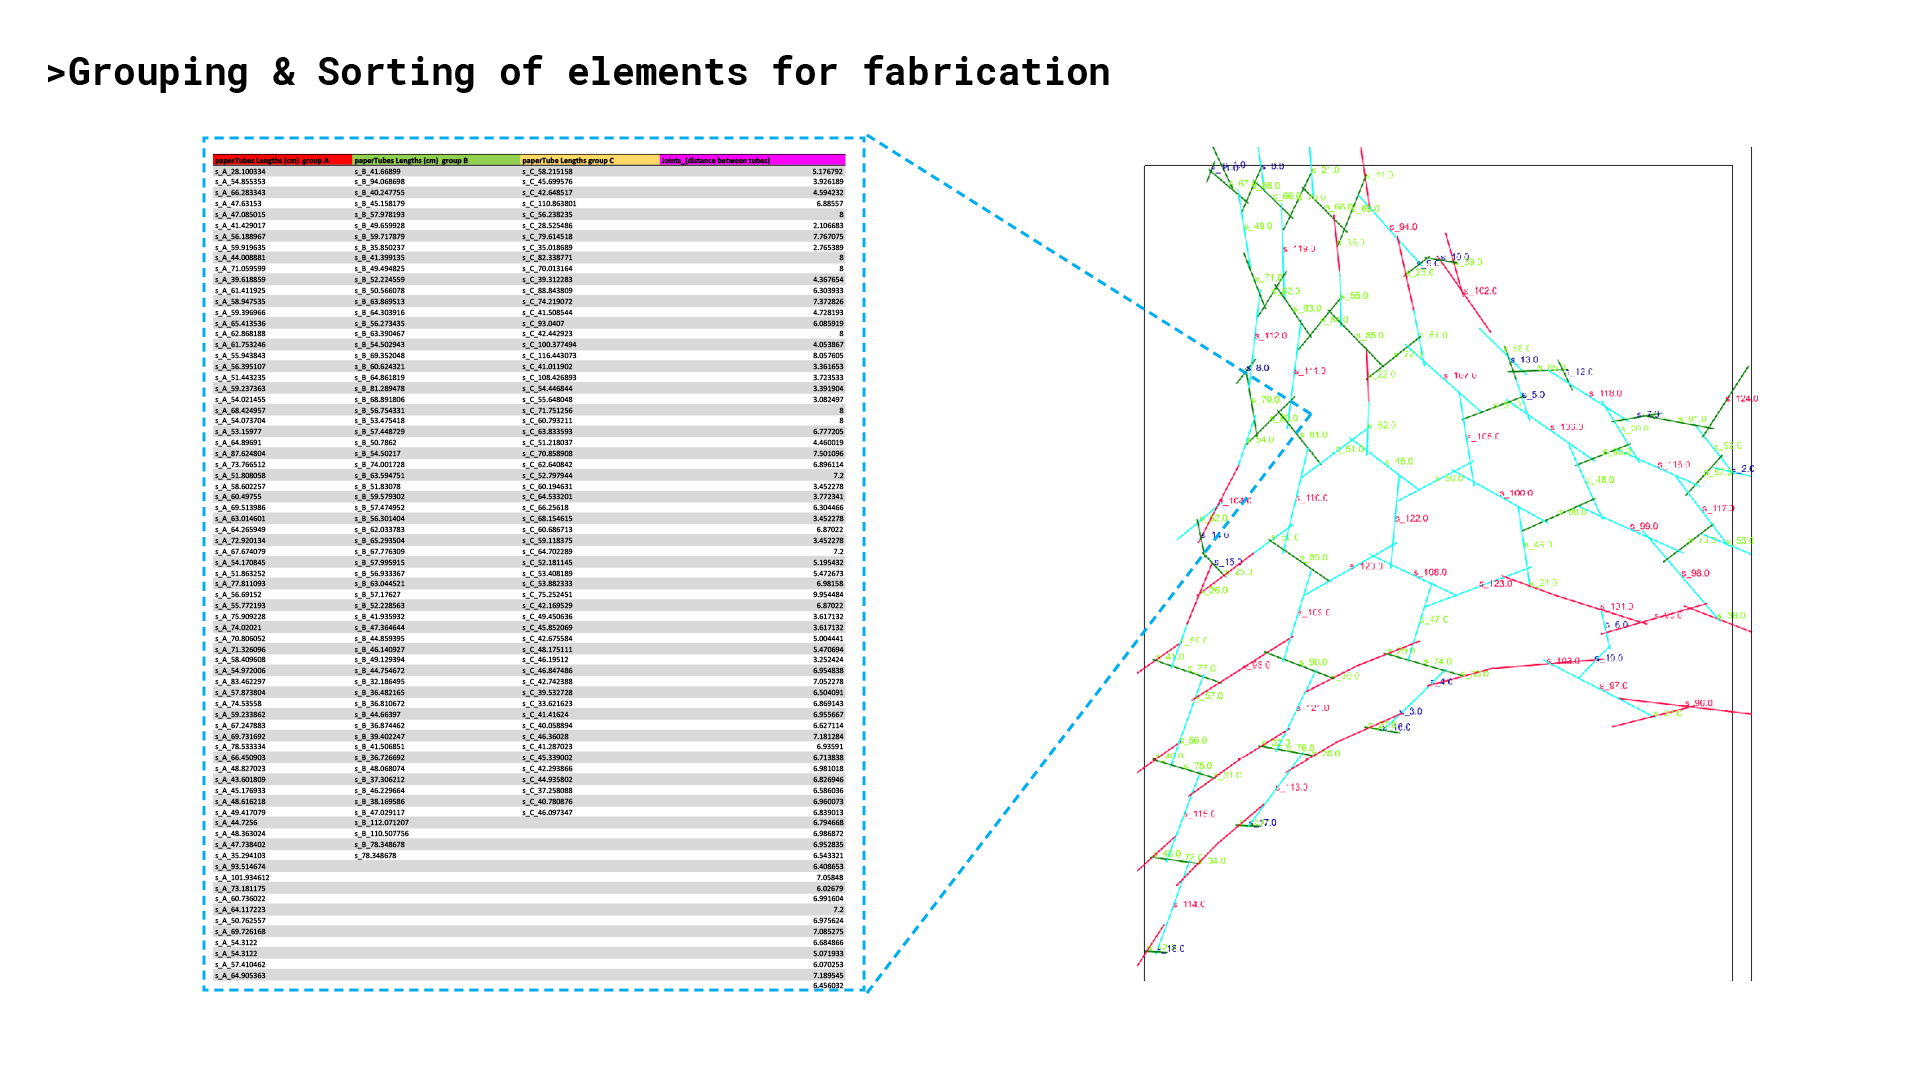This screenshot has width=1920, height=1080.
Task: Click cell s_C_62.640842
Action: pos(547,465)
